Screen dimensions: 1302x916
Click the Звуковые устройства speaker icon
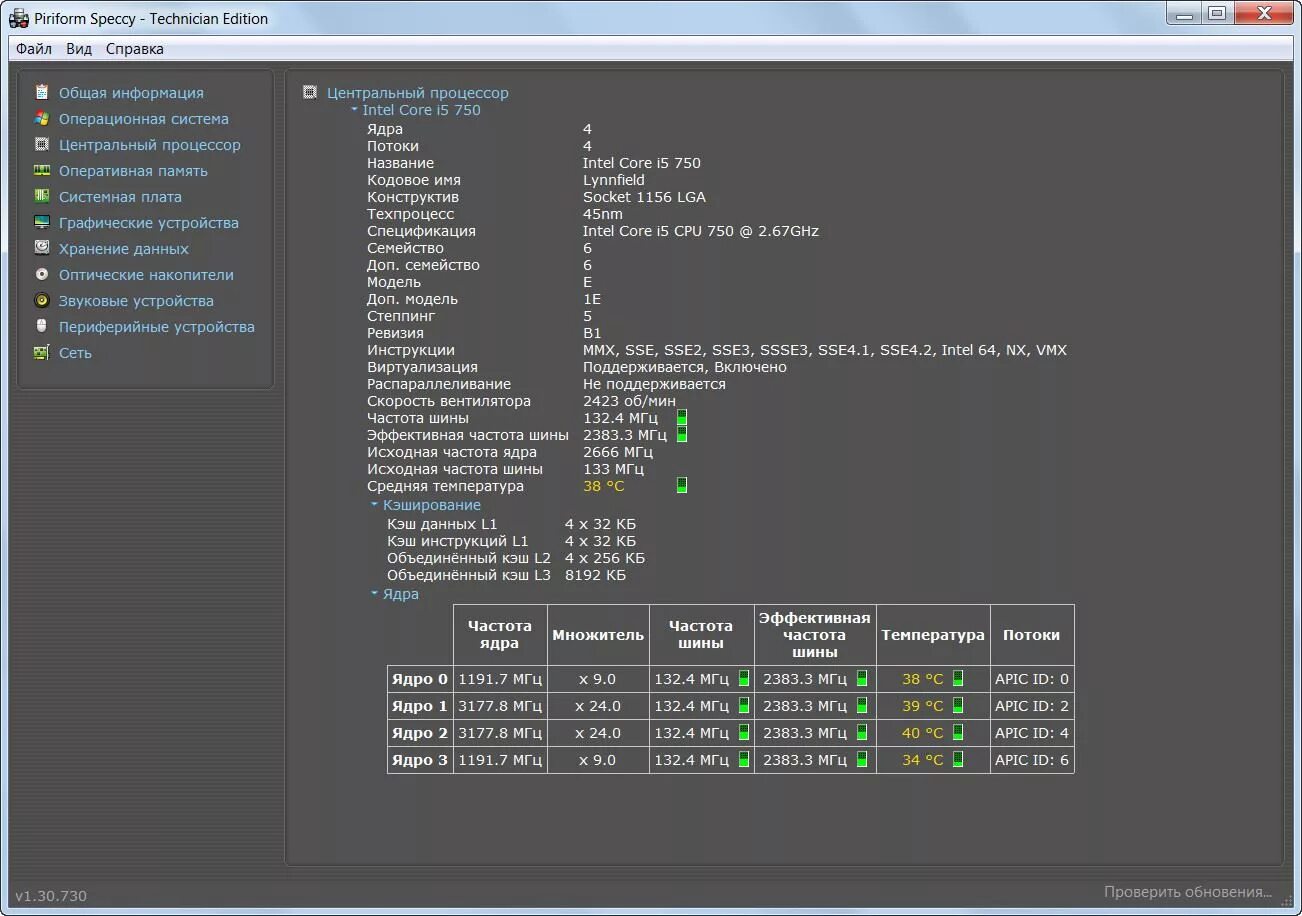[42, 300]
